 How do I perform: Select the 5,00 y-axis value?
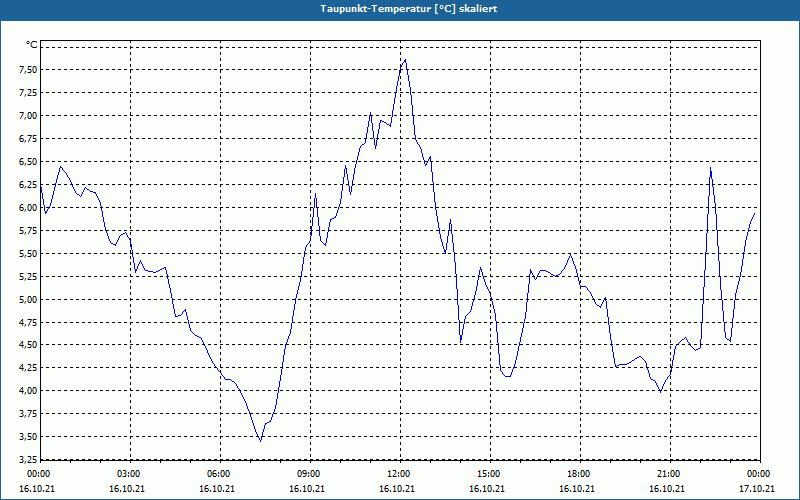tap(28, 299)
